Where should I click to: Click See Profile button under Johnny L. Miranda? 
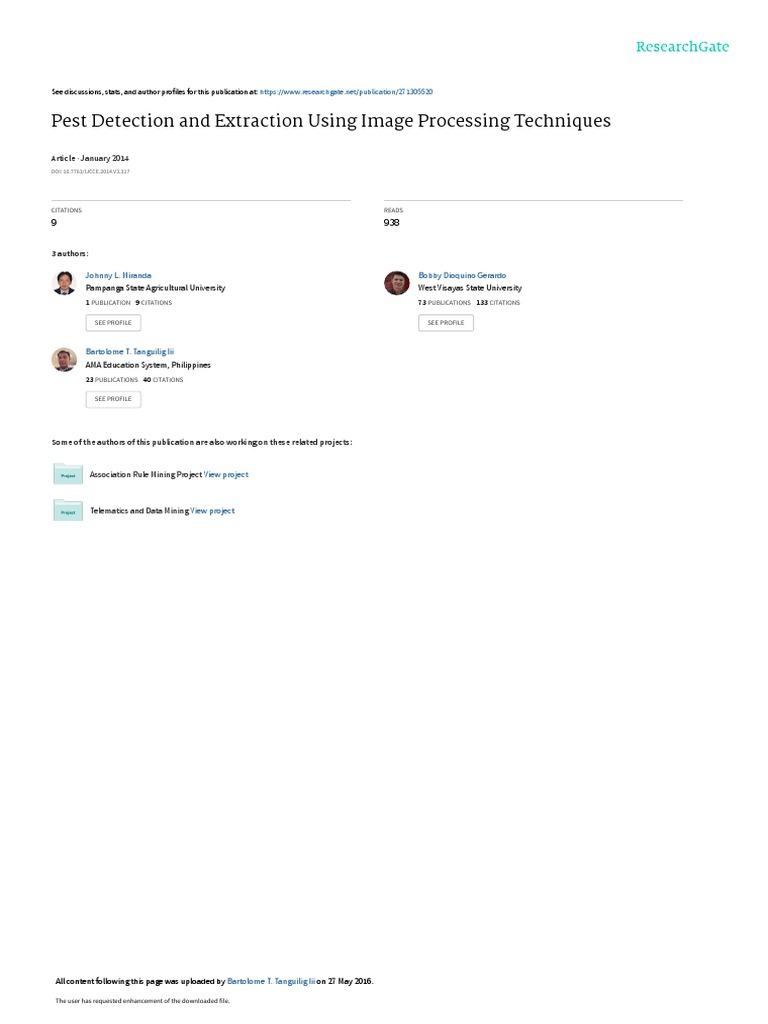click(x=113, y=323)
